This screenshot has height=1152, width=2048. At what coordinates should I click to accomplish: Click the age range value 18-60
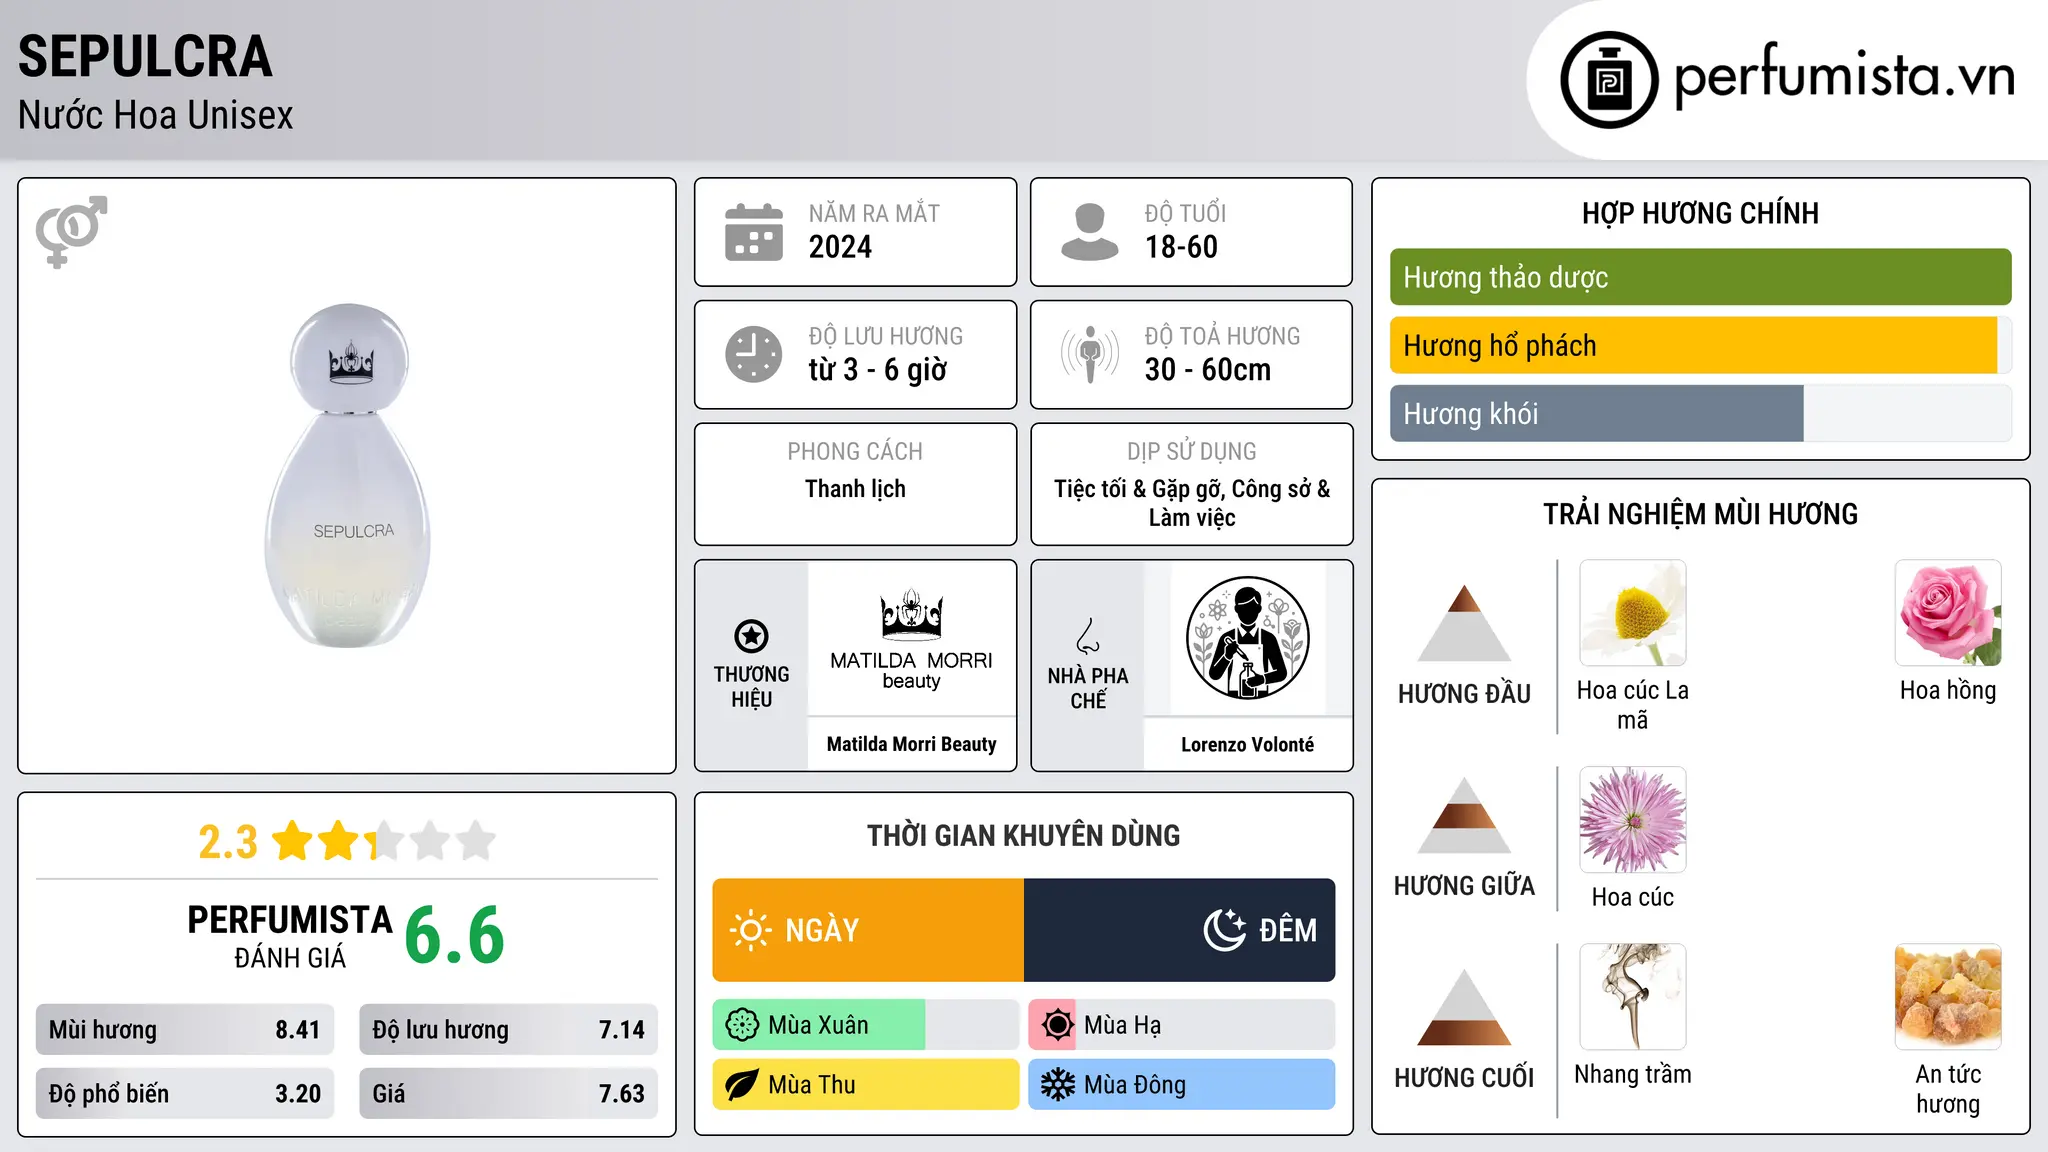(x=1181, y=247)
